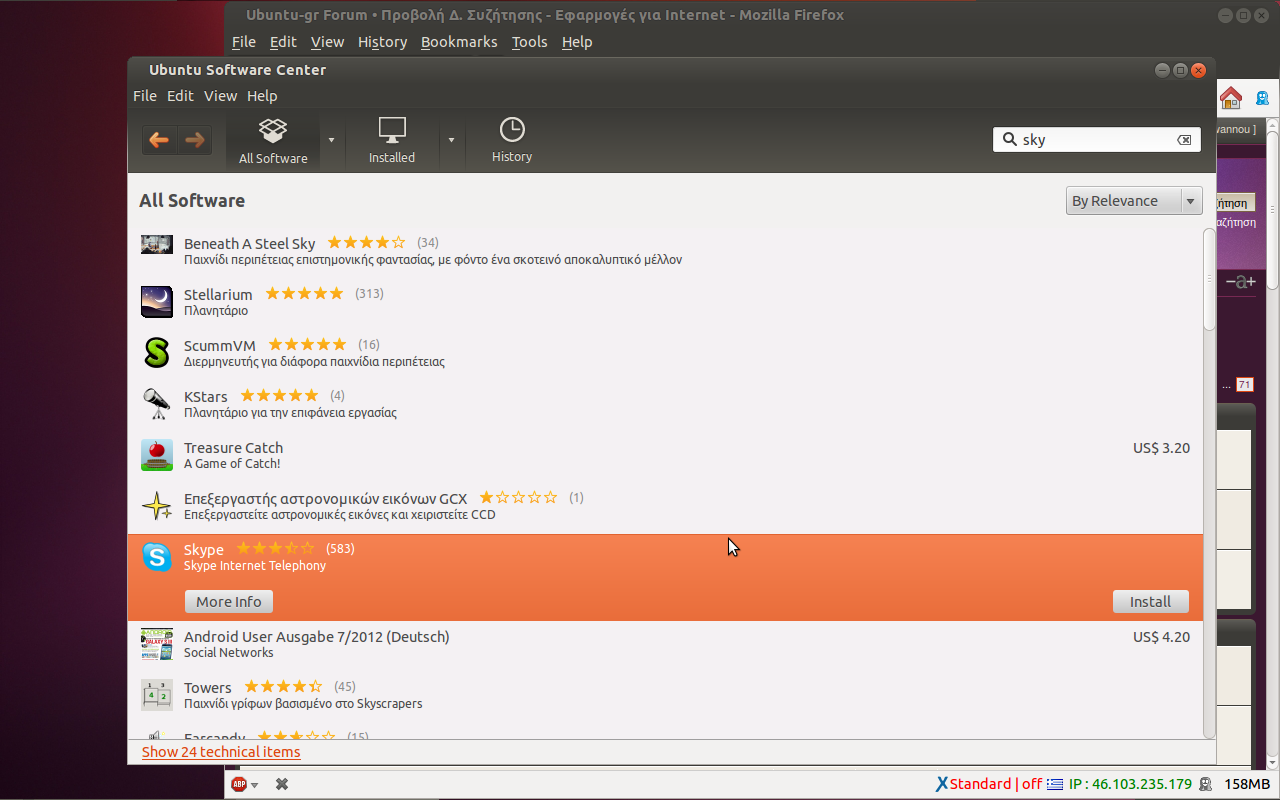Viewport: 1280px width, 800px height.
Task: Expand the All Software dropdown arrow
Action: point(332,140)
